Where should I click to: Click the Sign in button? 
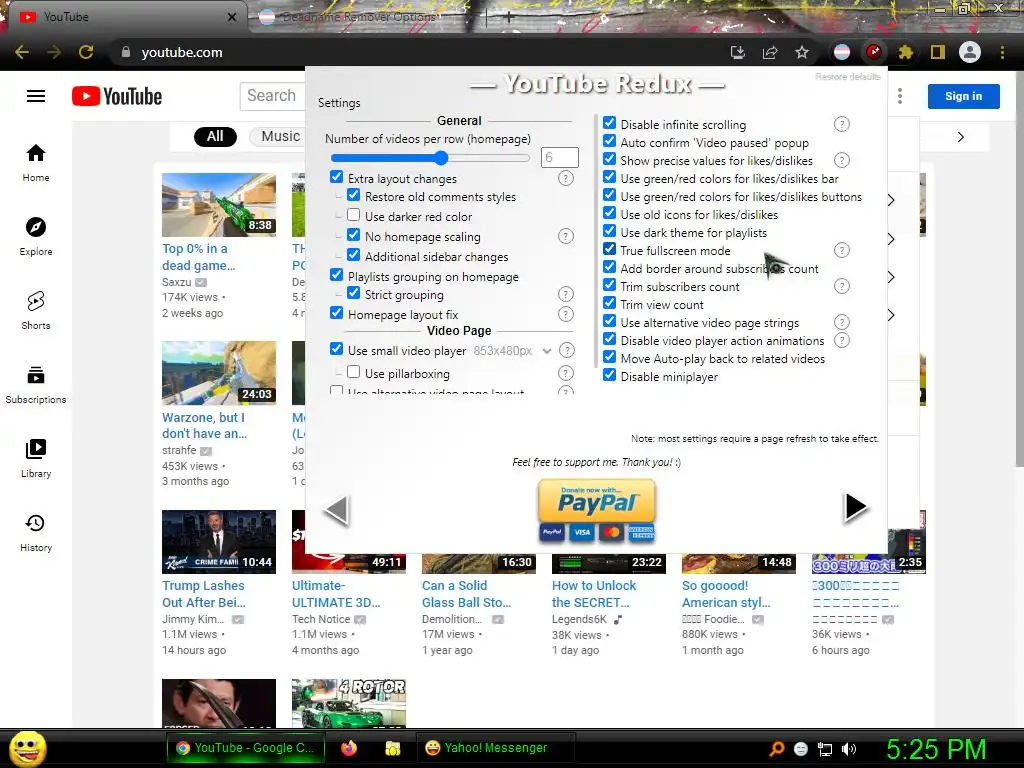pyautogui.click(x=963, y=96)
